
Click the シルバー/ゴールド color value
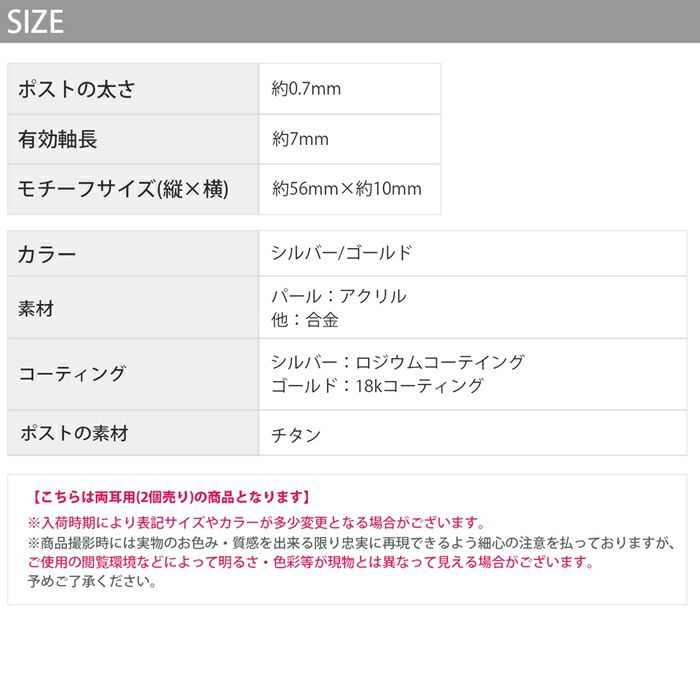(x=341, y=253)
